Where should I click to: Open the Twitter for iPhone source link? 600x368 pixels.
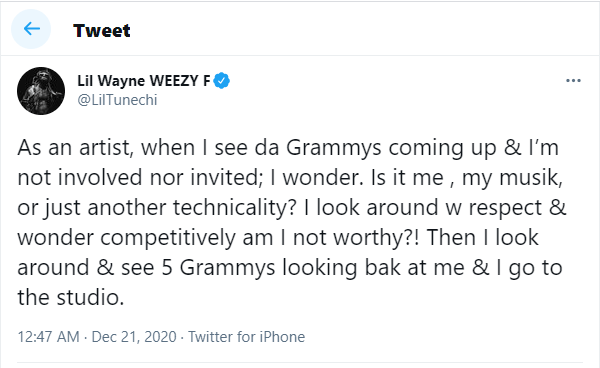tap(246, 337)
